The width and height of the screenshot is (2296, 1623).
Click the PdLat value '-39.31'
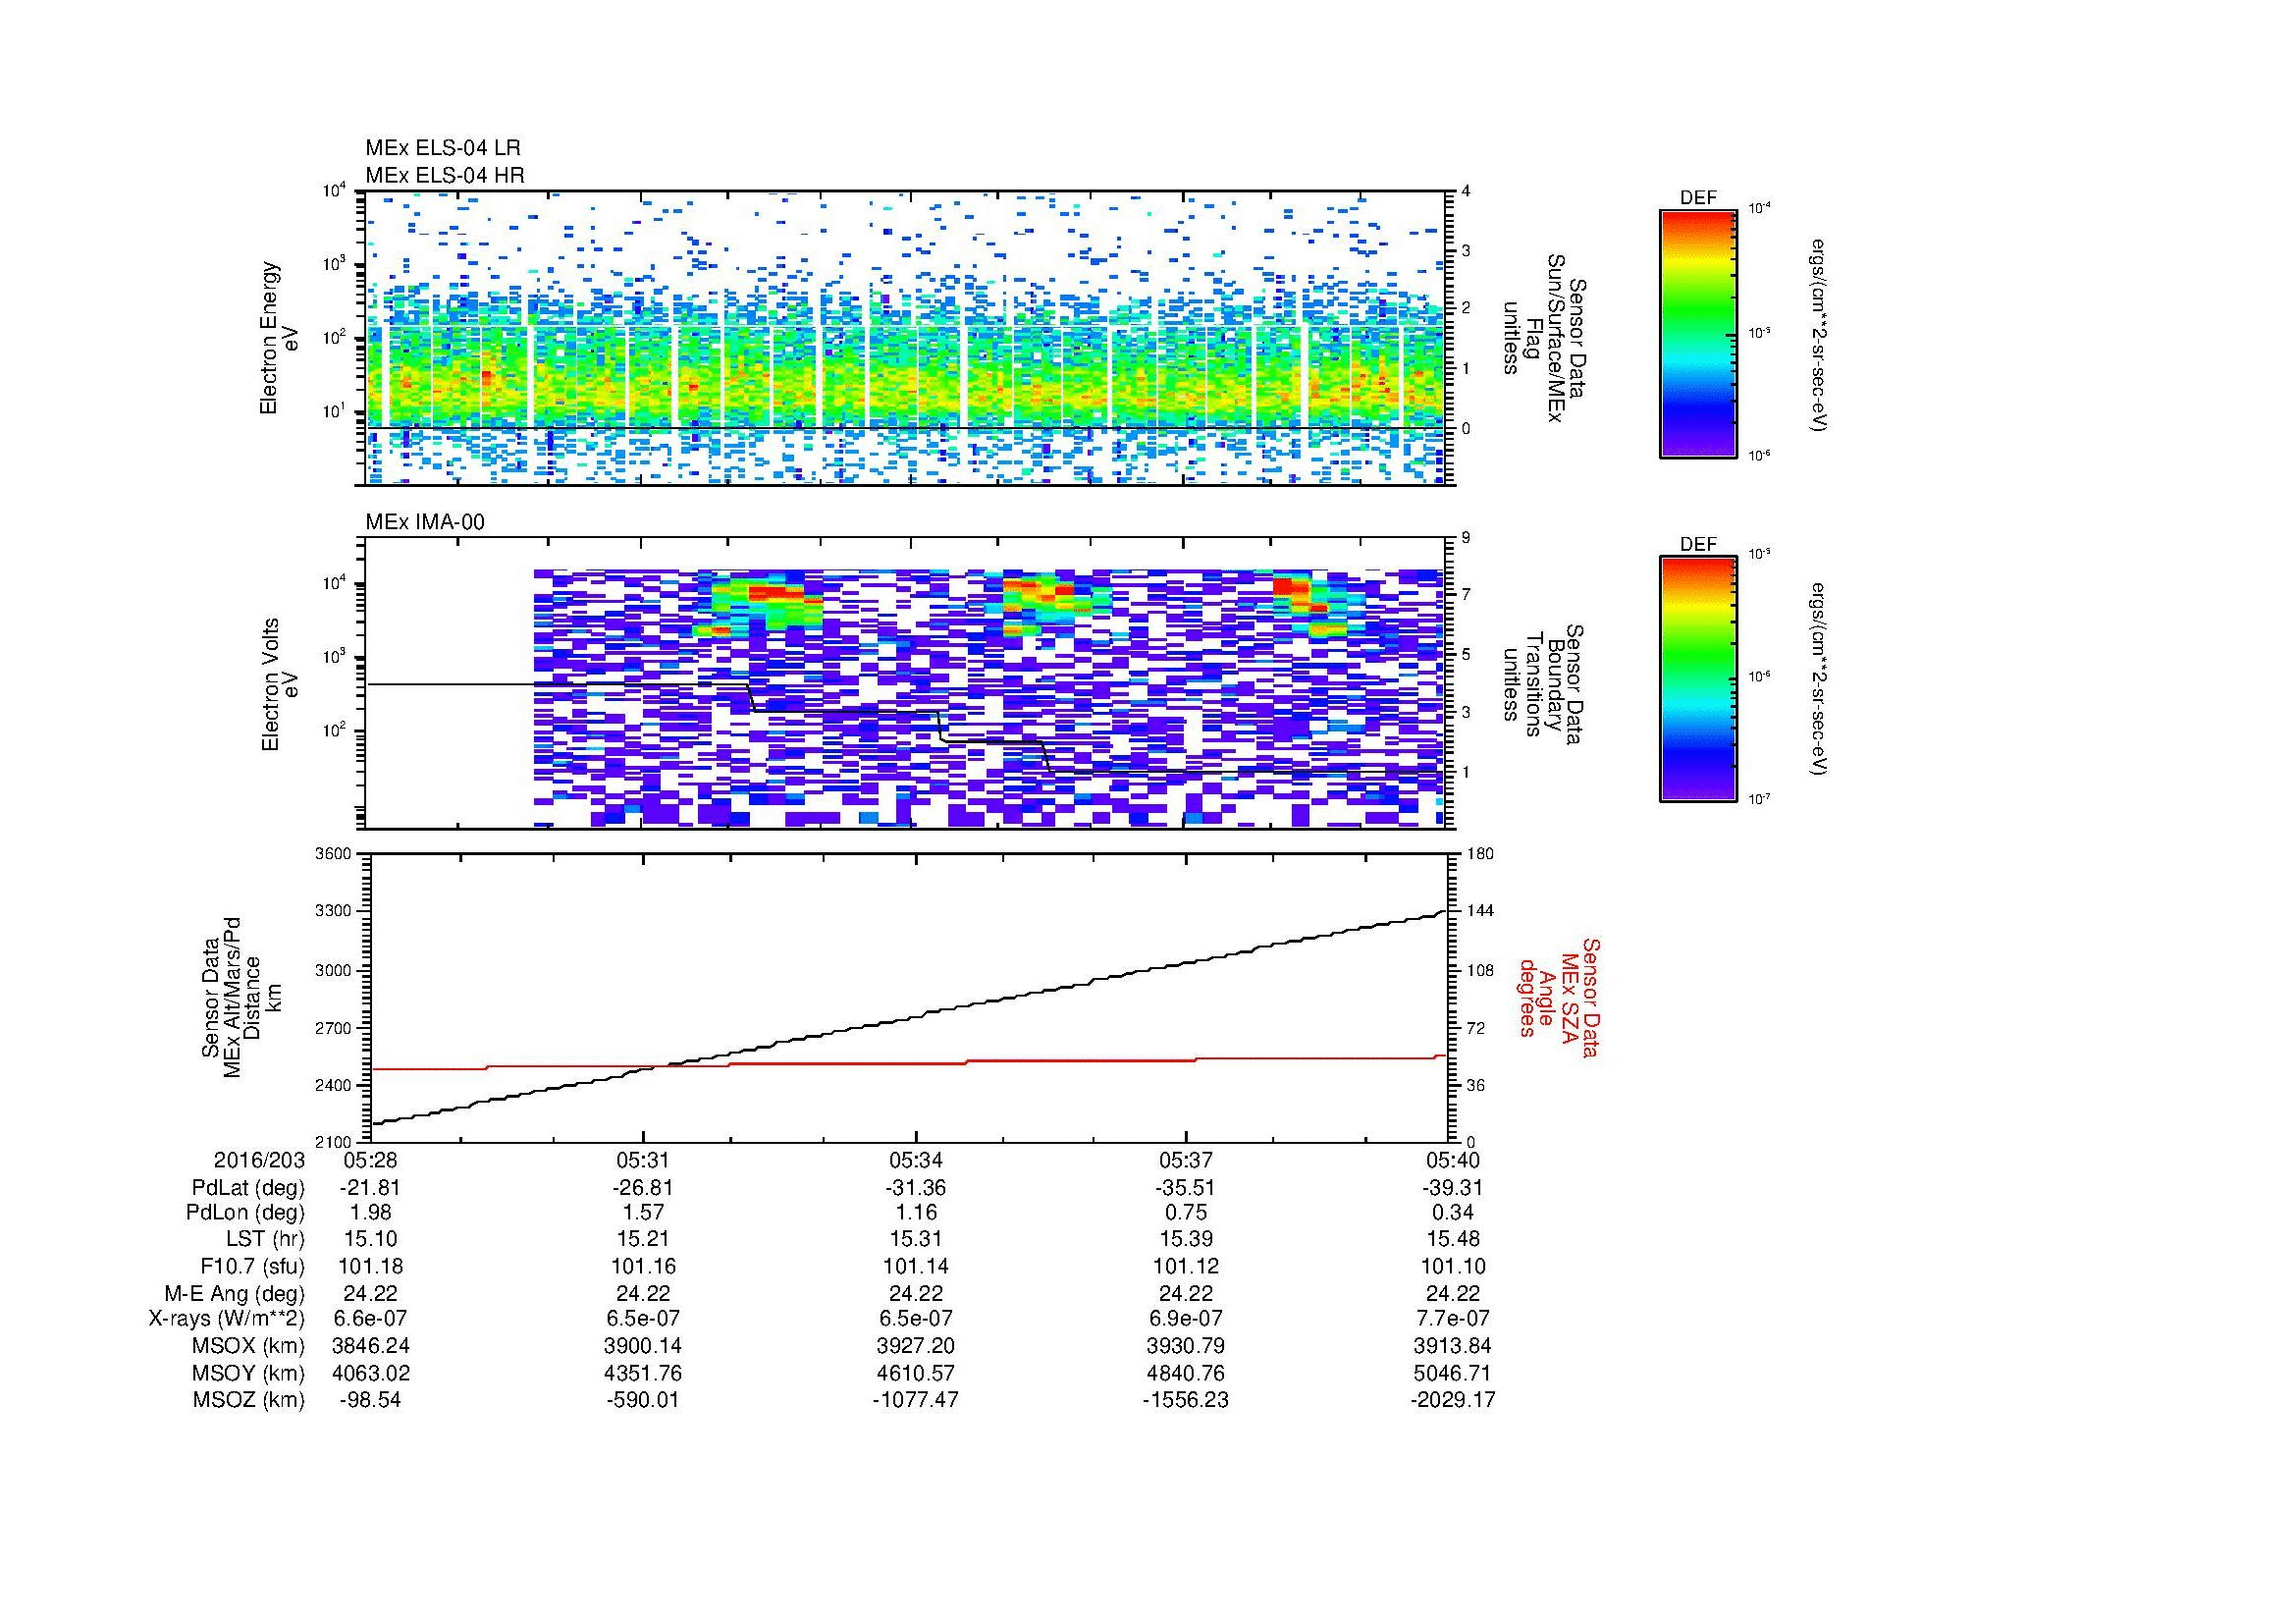pos(1453,1188)
